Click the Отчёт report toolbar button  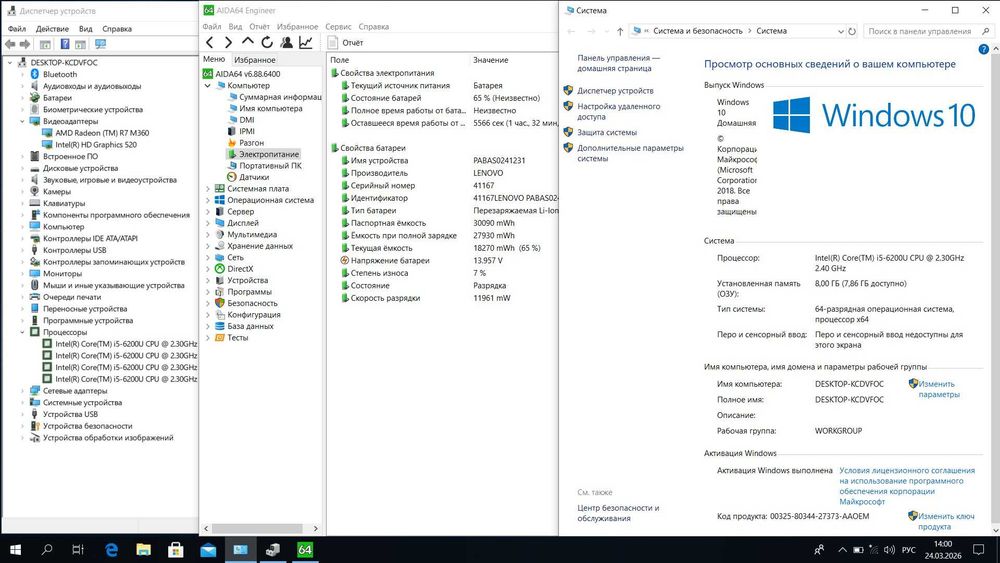point(346,43)
